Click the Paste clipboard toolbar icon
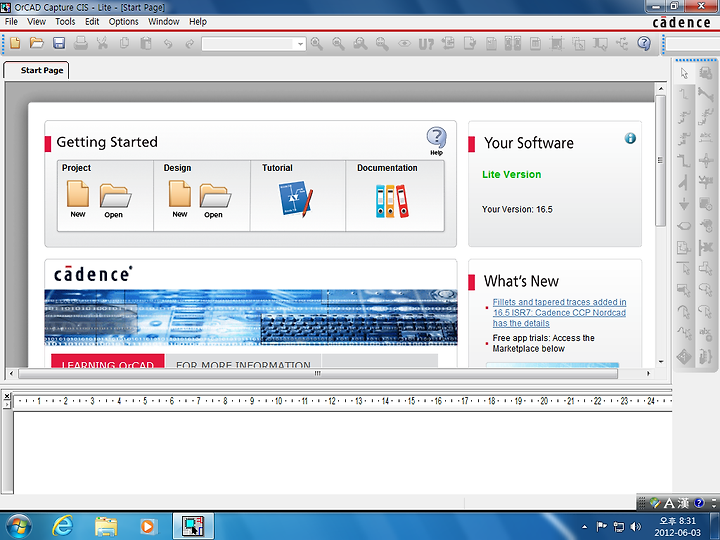This screenshot has width=720, height=540. point(146,43)
